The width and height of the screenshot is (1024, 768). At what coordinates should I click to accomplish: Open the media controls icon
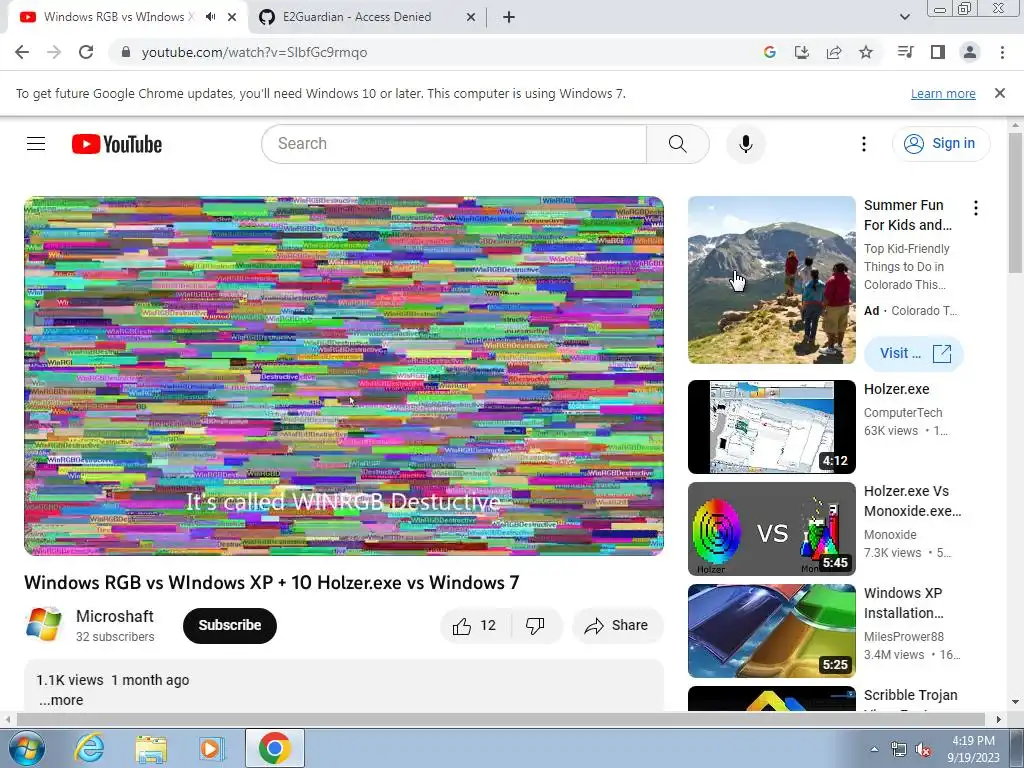coord(905,52)
